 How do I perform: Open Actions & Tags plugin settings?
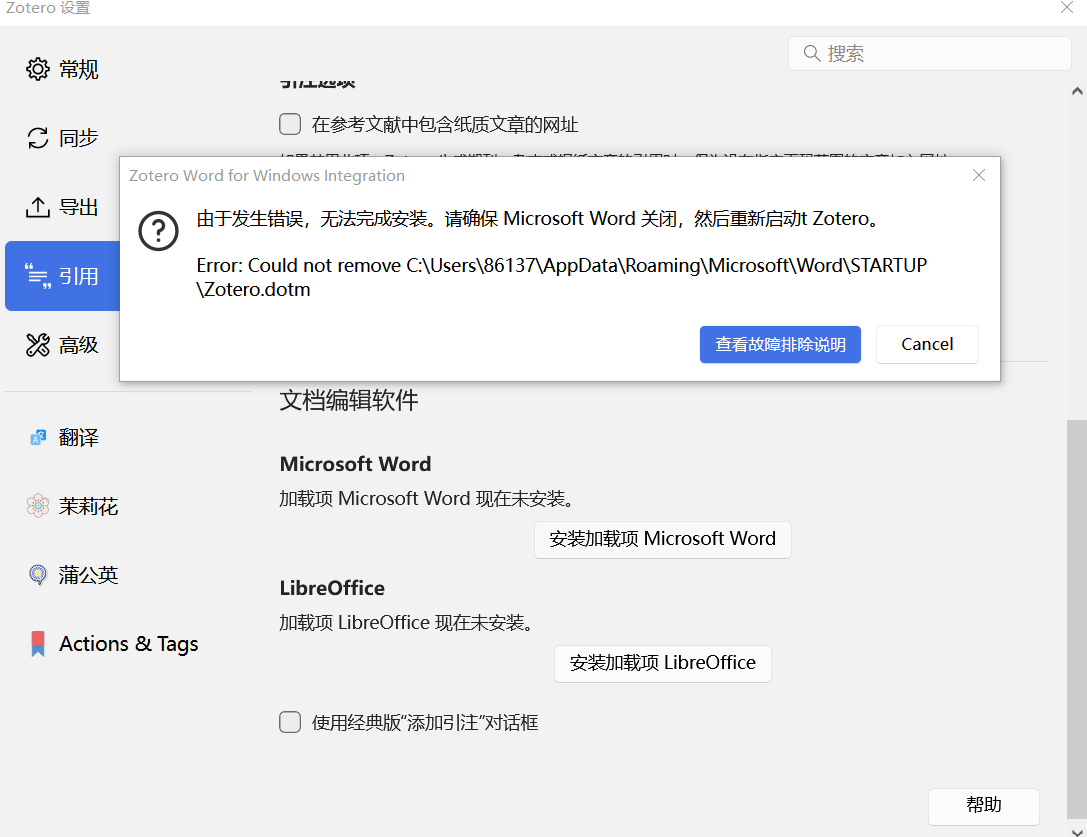click(128, 644)
